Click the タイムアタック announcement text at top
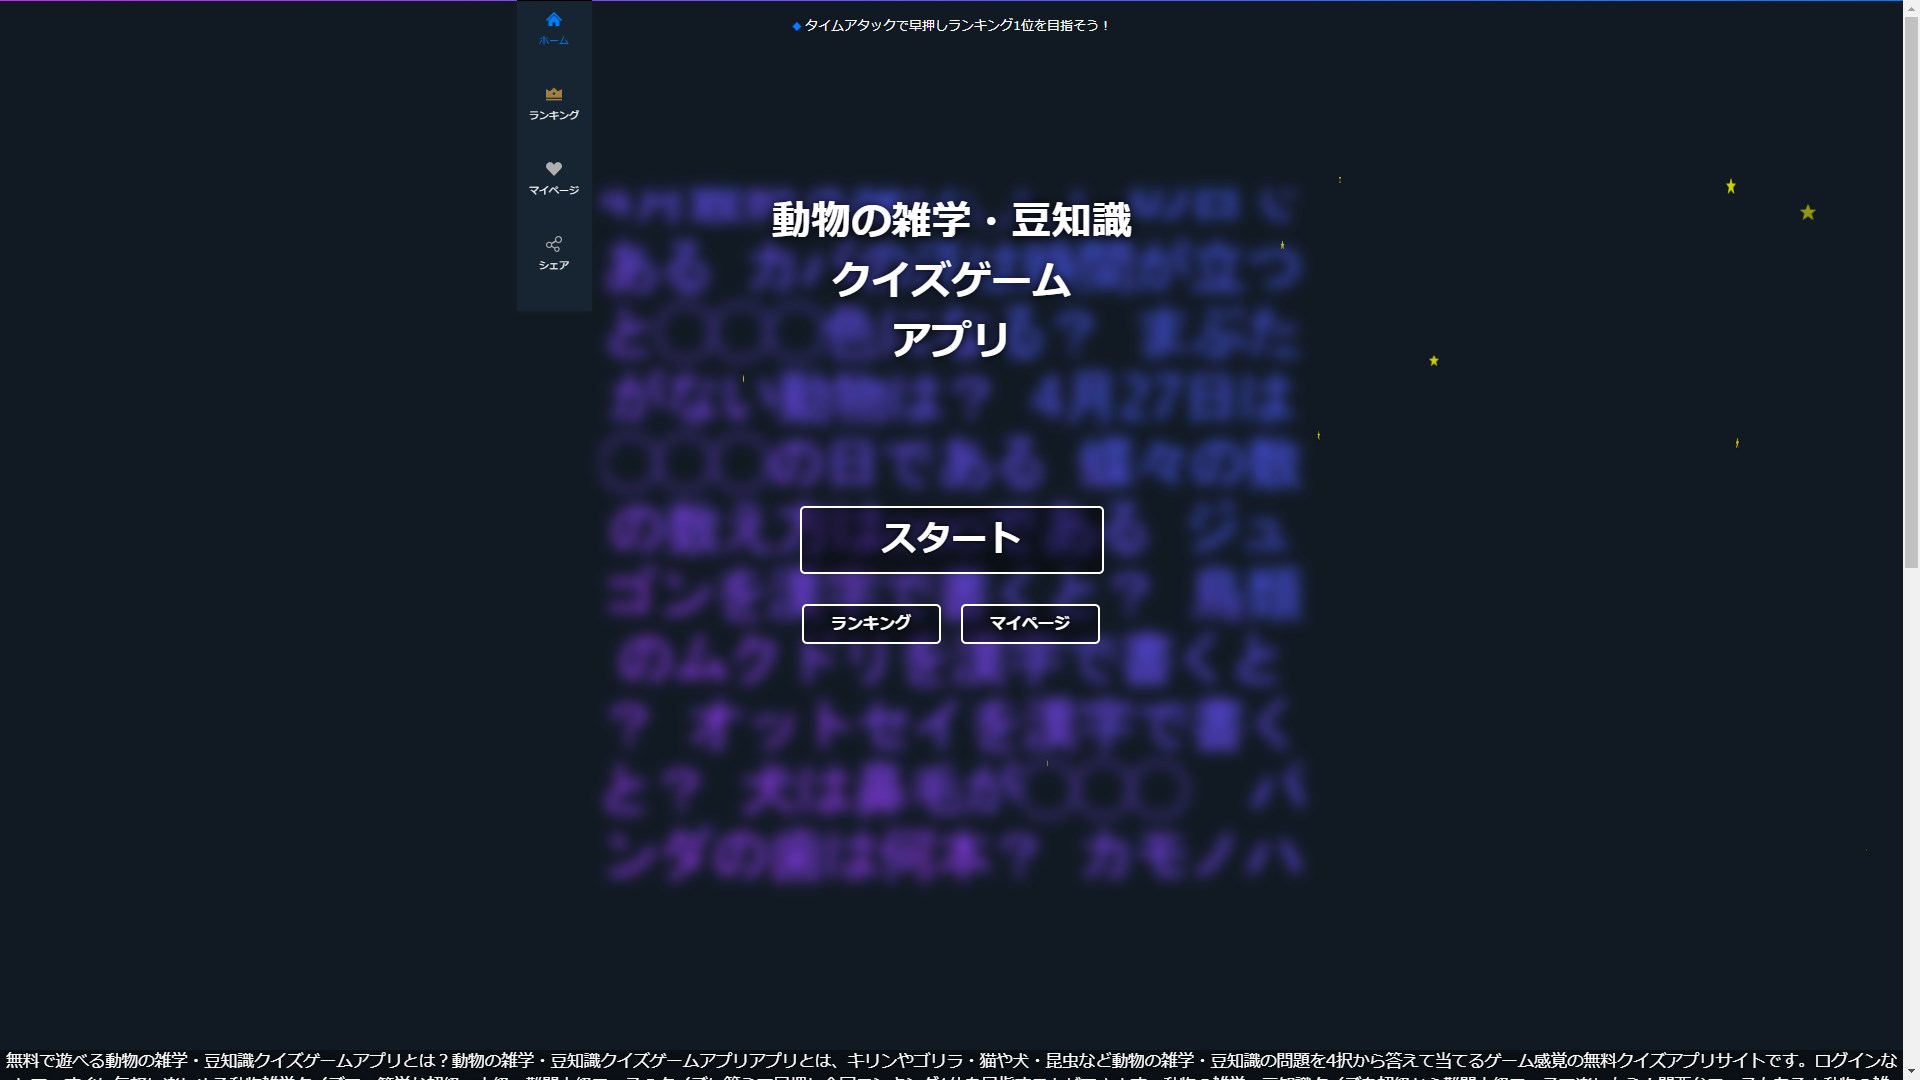 (x=957, y=26)
